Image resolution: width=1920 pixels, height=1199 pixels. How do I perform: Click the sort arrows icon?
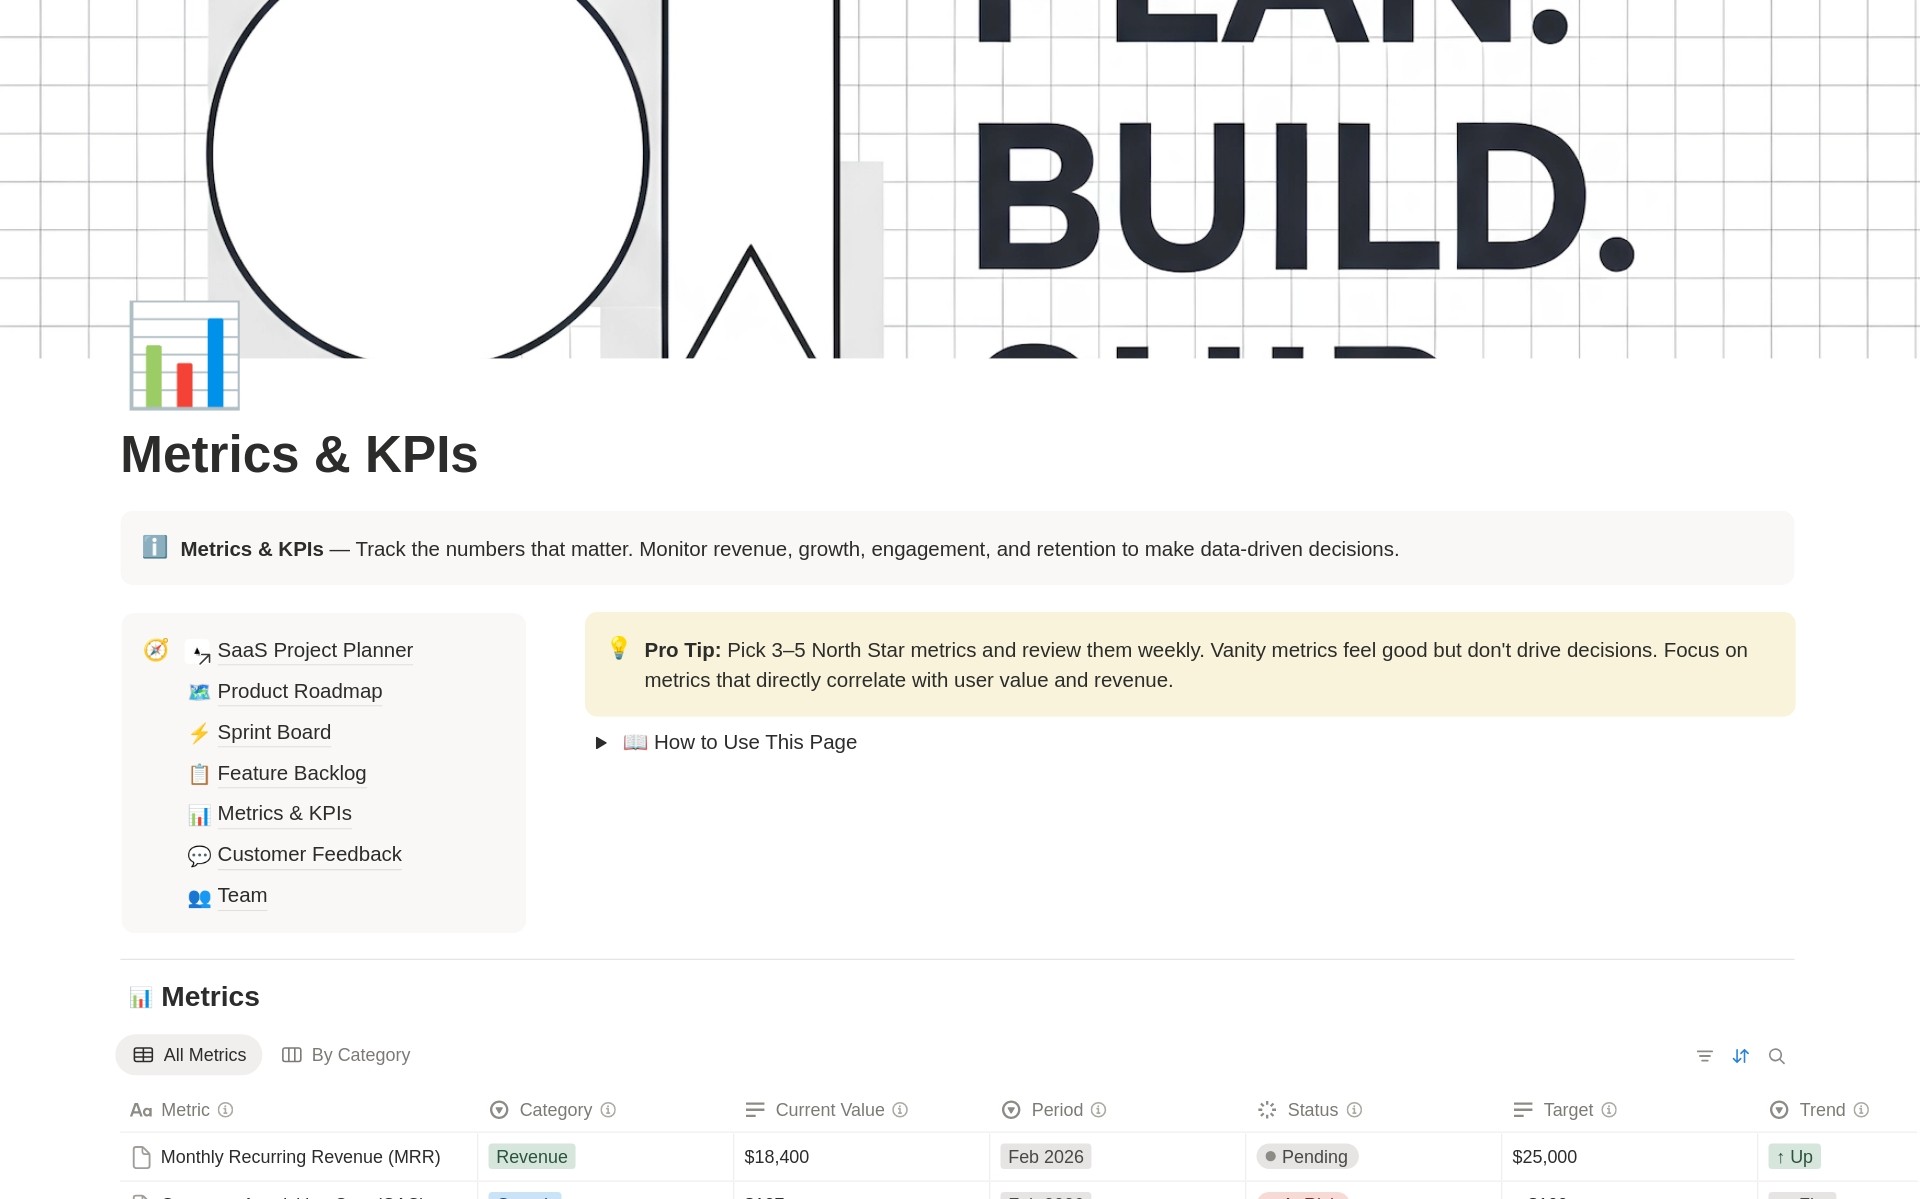click(1741, 1056)
